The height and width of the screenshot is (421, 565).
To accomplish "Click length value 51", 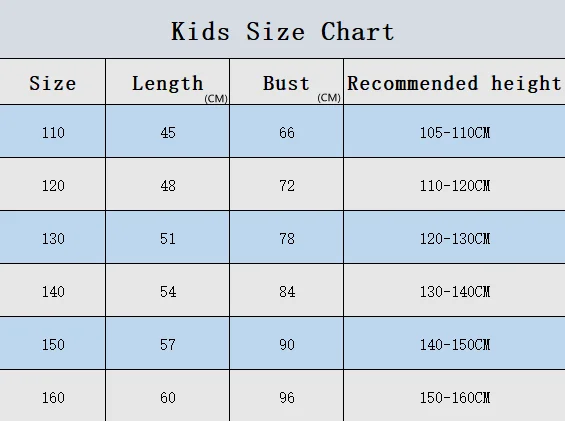I will (x=168, y=239).
